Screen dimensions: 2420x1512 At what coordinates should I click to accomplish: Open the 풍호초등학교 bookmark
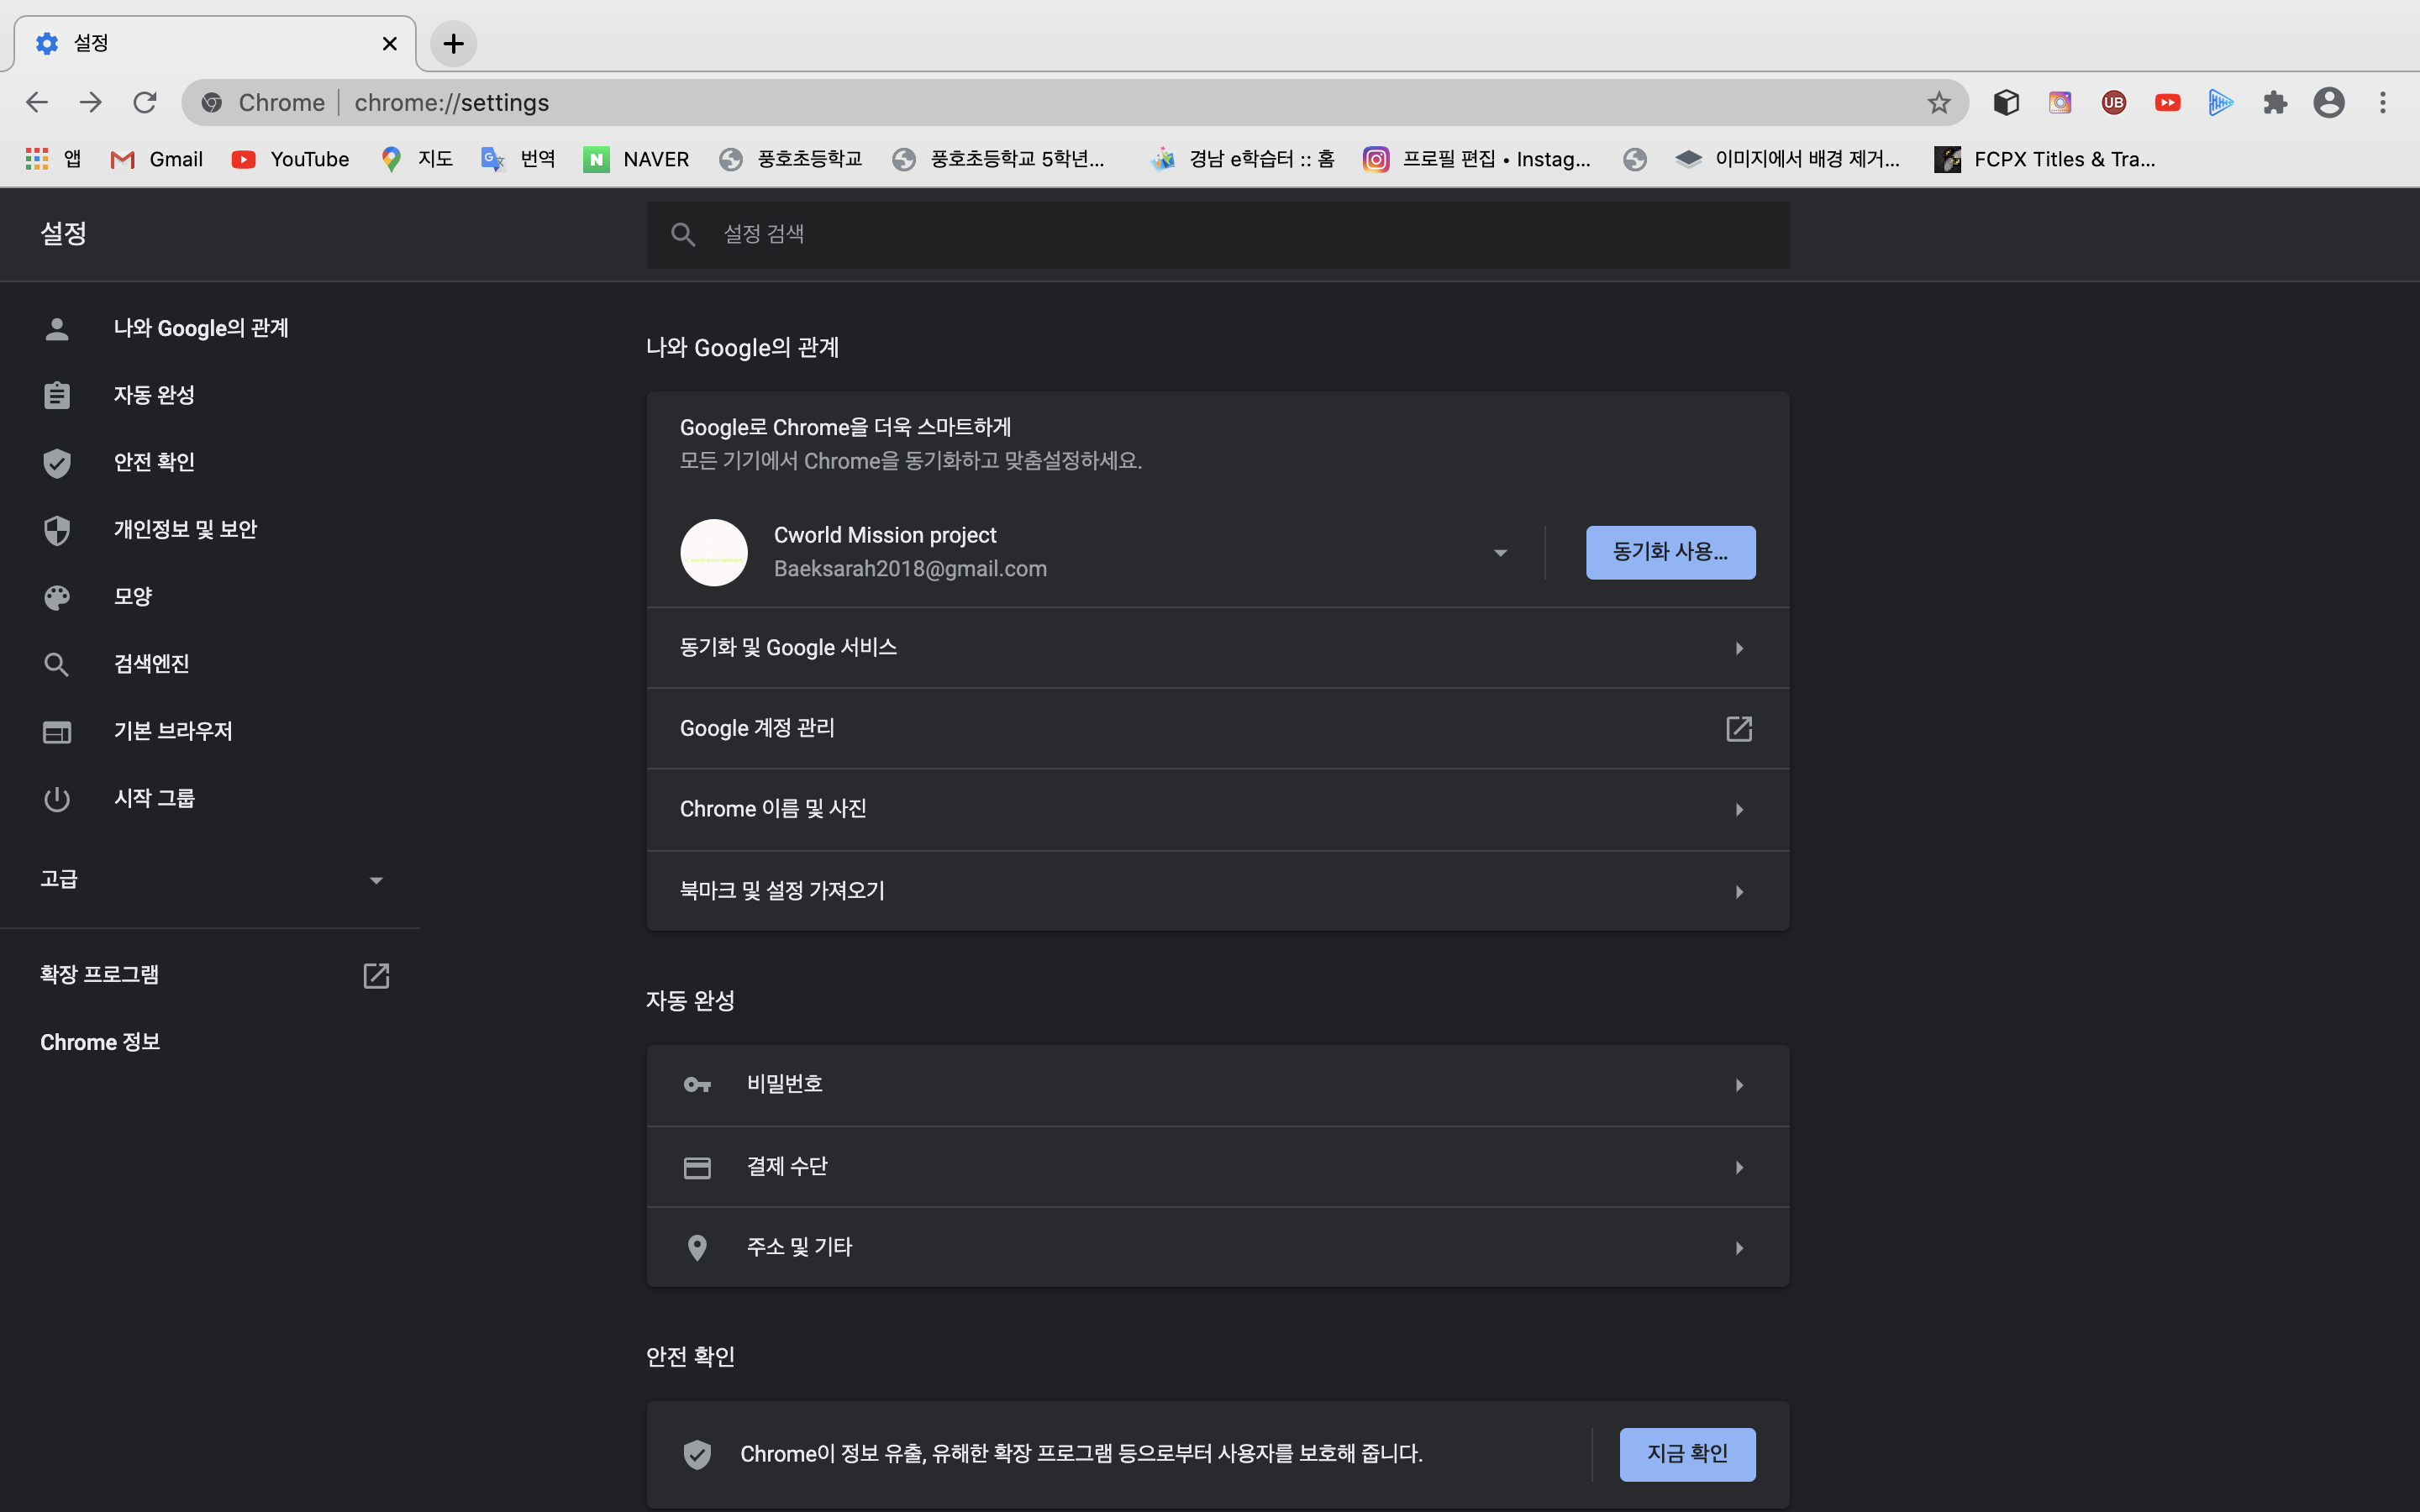click(x=790, y=159)
